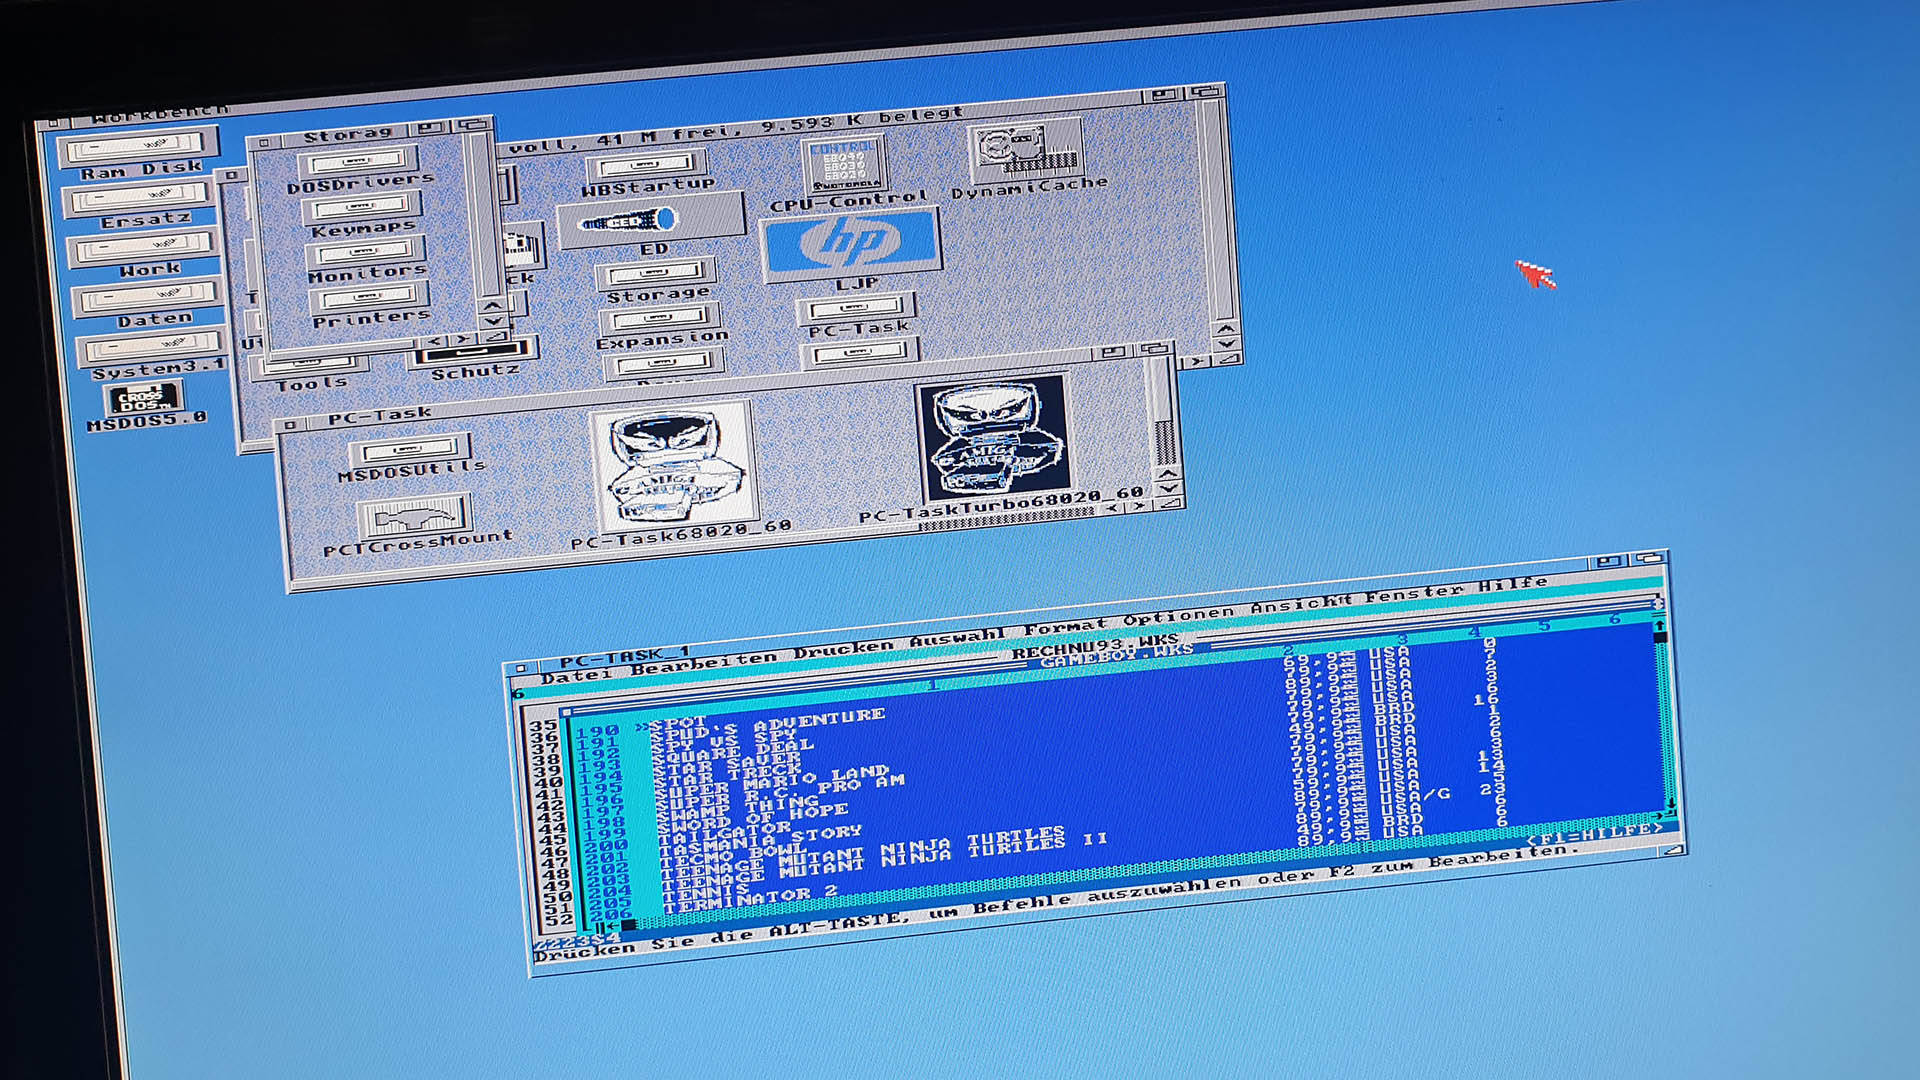Open the Fenster menu
The height and width of the screenshot is (1080, 1920).
(1413, 591)
